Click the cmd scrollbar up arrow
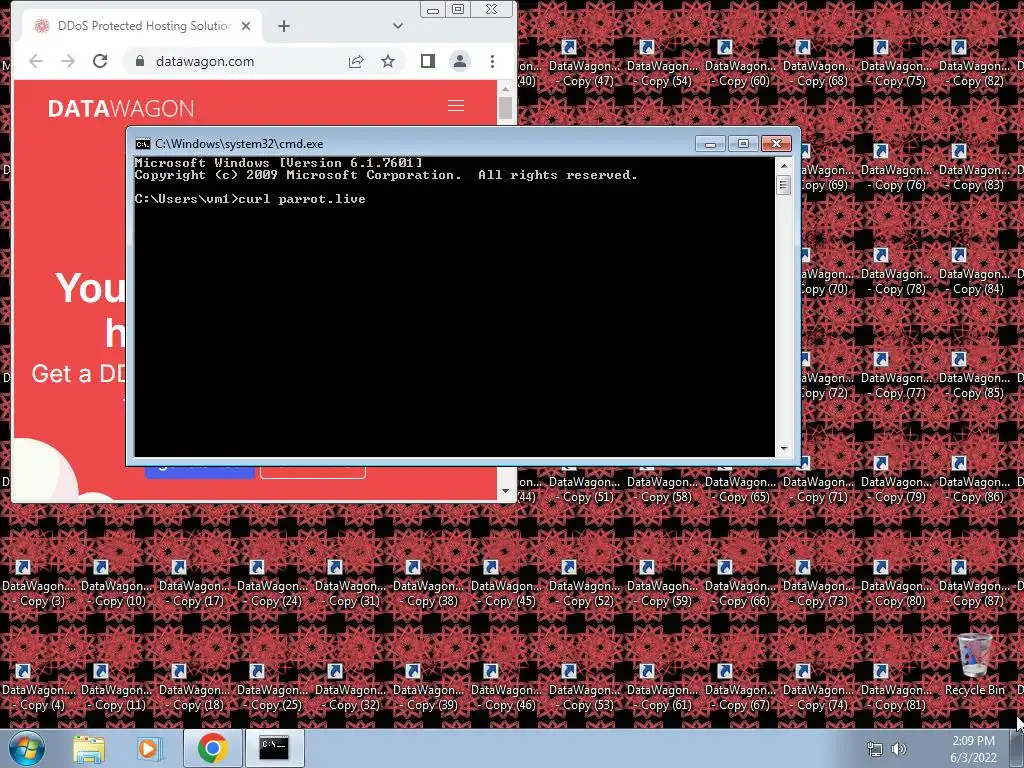This screenshot has height=768, width=1024. click(784, 166)
